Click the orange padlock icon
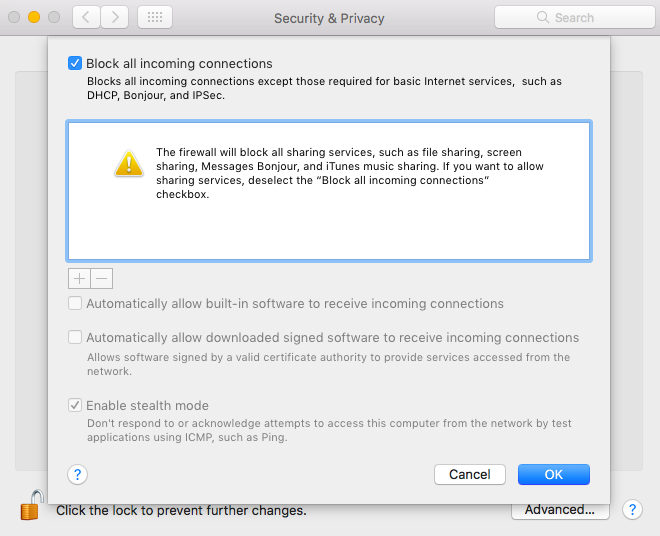The image size is (660, 536). (32, 505)
